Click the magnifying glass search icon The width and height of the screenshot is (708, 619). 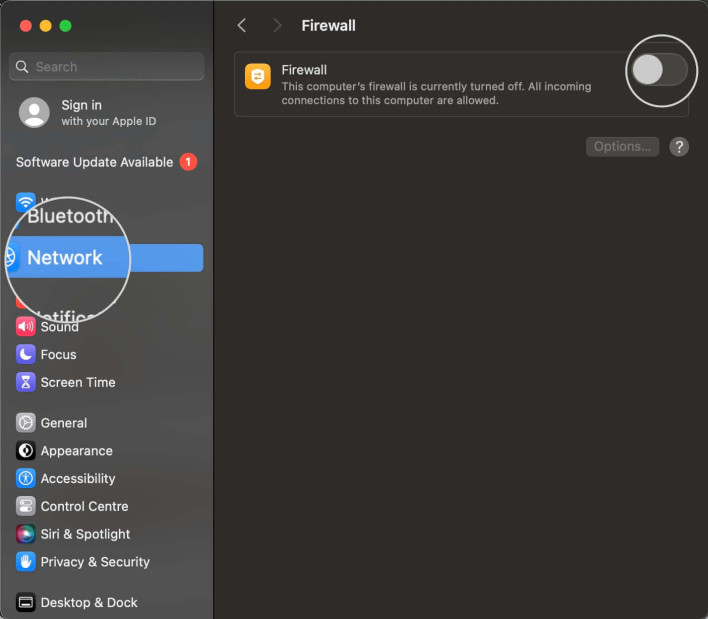[22, 67]
